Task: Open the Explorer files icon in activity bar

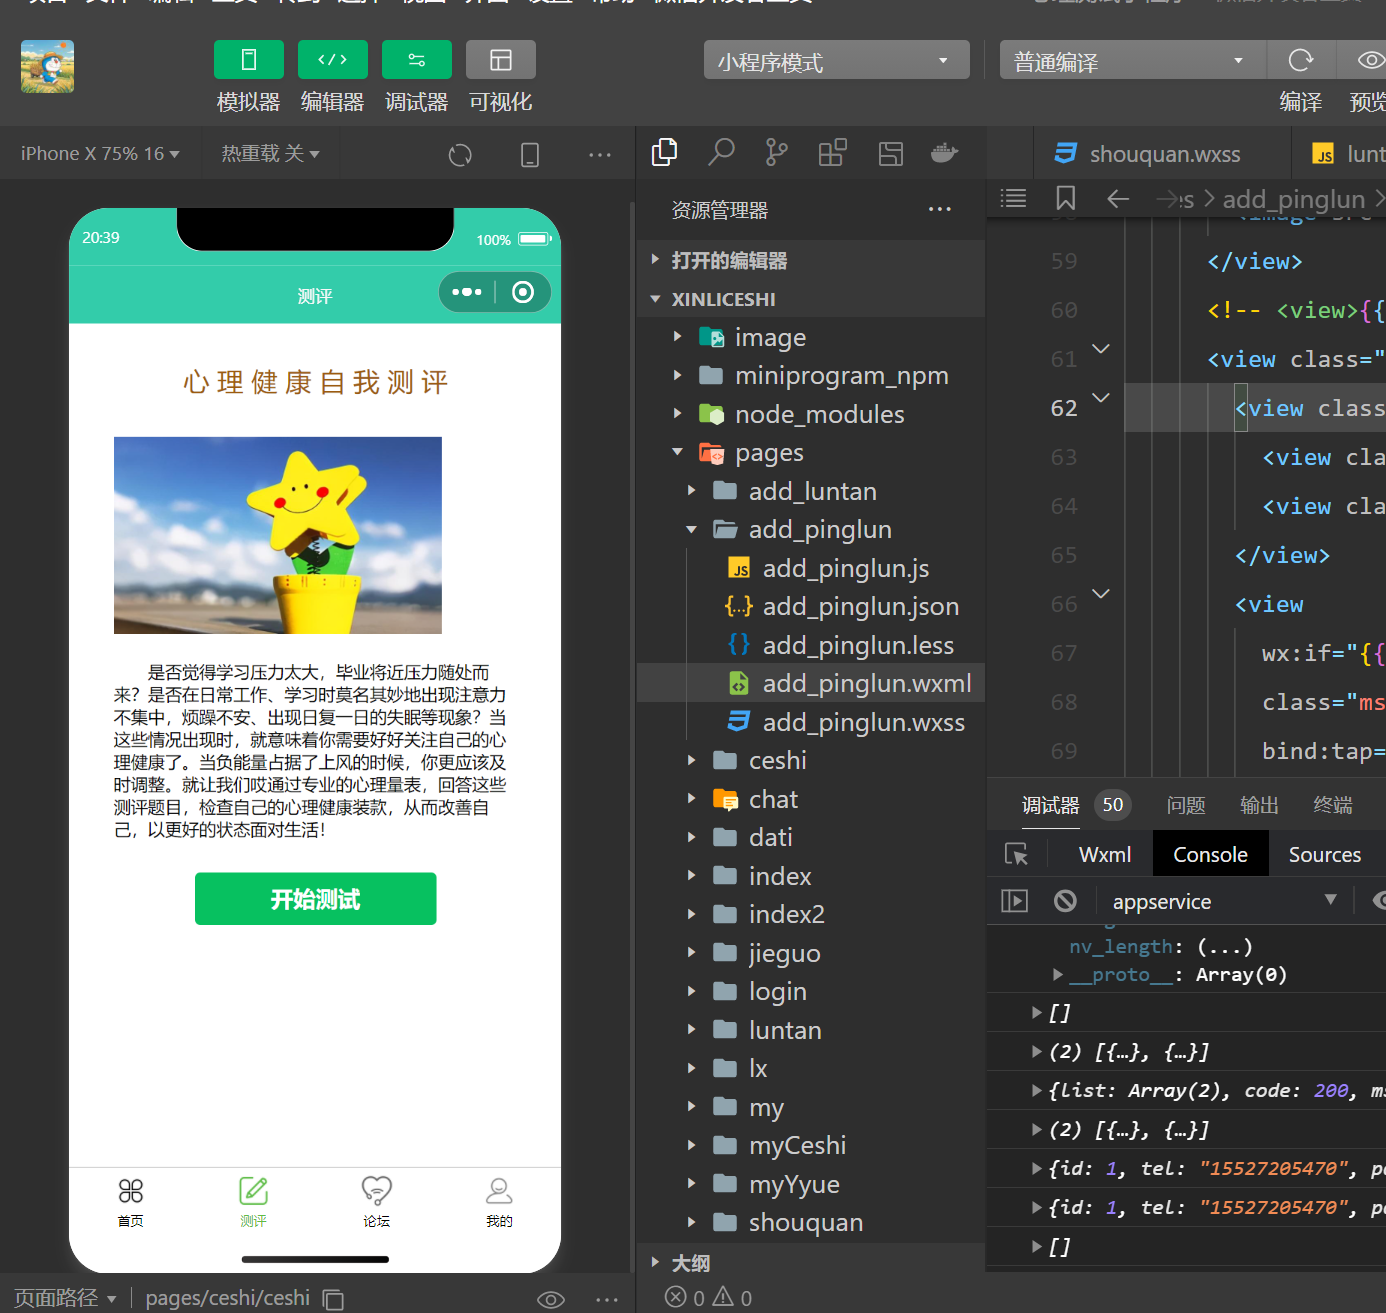Action: click(664, 152)
